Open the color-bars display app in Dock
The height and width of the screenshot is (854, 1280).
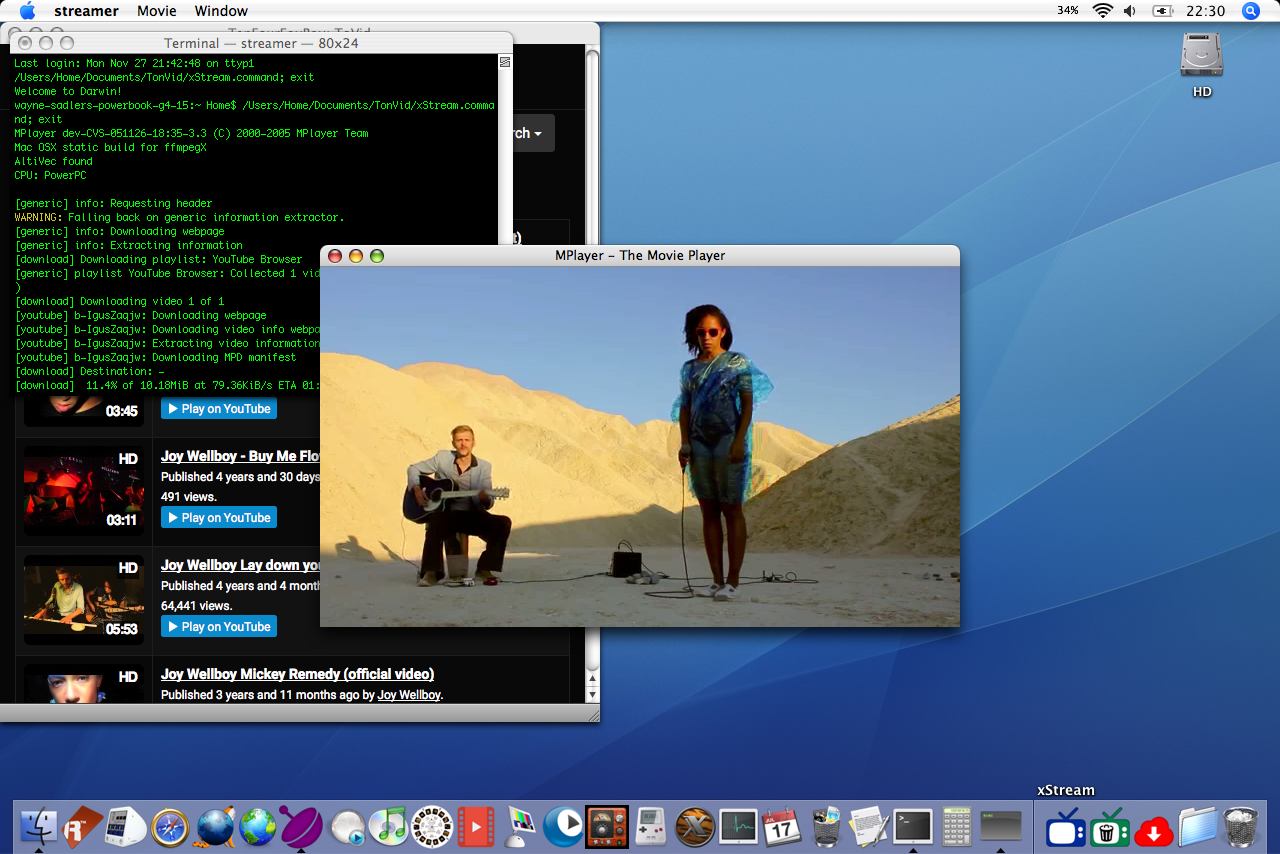[x=521, y=827]
